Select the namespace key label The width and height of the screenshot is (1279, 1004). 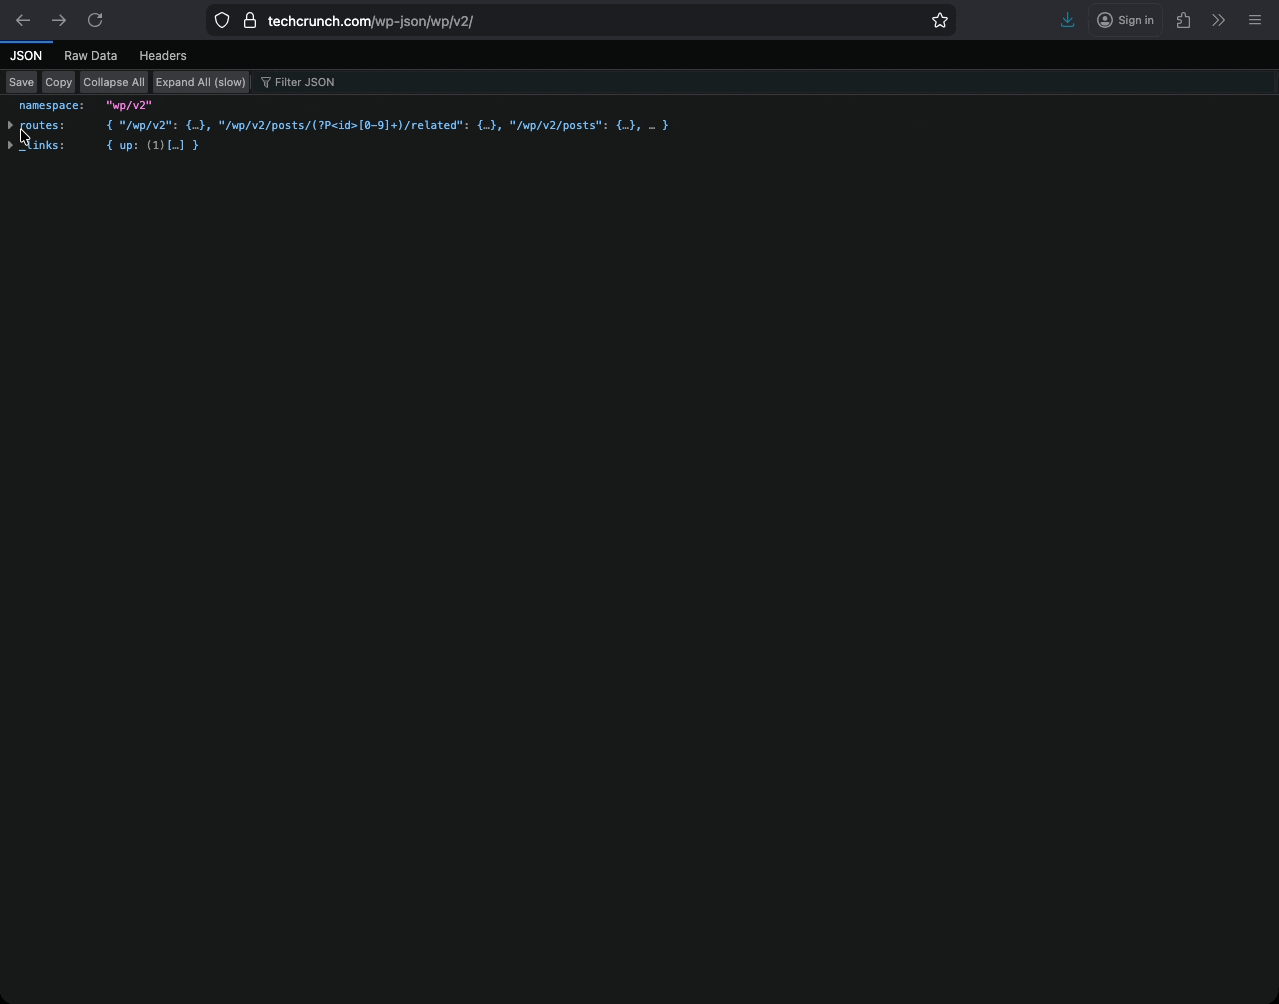coord(51,105)
